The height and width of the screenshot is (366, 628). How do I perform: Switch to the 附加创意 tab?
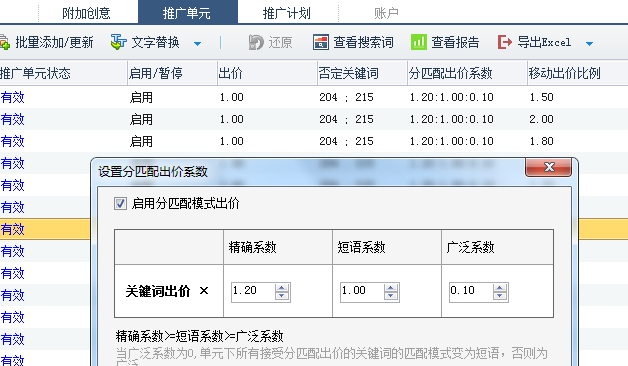(x=87, y=13)
